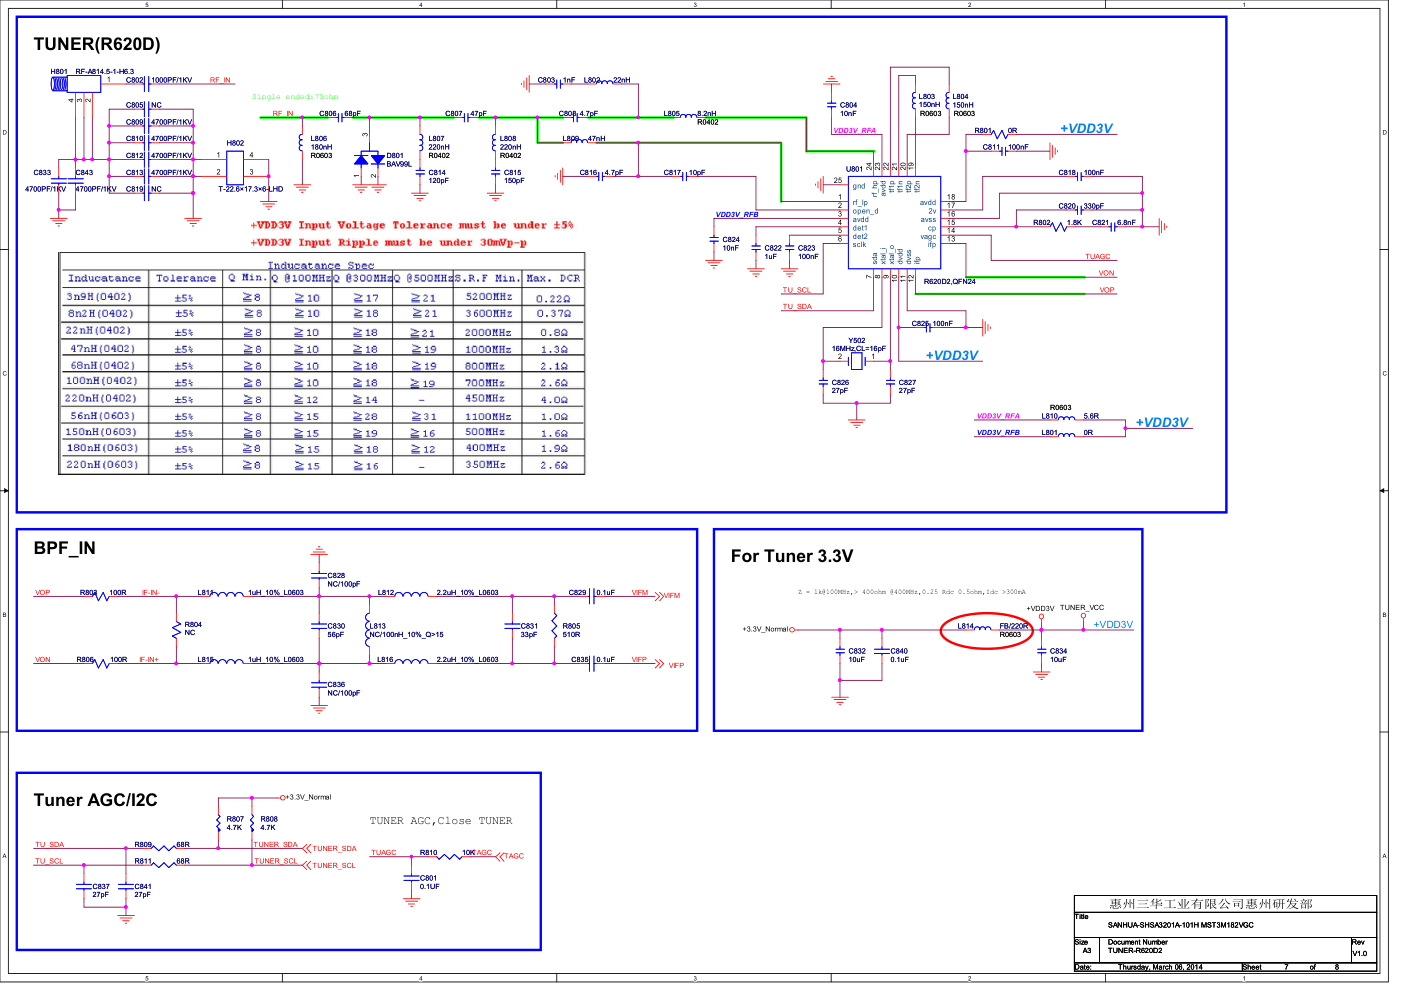Click the R807 4.7K pull-up resistor
Image resolution: width=1403 pixels, height=992 pixels.
(x=219, y=823)
